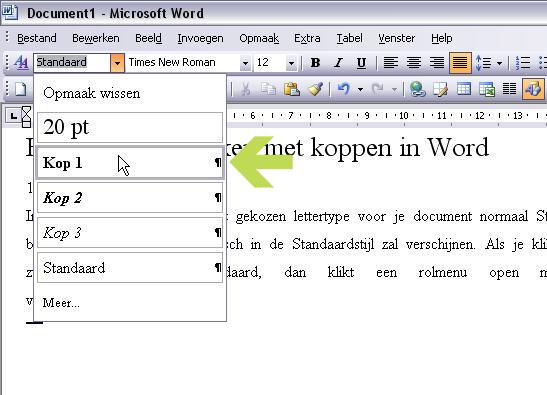Toggle Bold formatting
Viewport: 547px width, 395px height.
[x=315, y=63]
